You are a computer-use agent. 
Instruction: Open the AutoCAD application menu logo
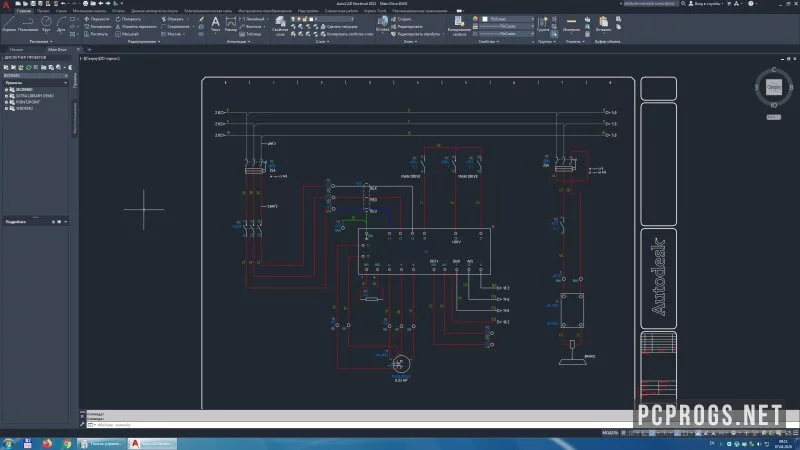click(6, 4)
